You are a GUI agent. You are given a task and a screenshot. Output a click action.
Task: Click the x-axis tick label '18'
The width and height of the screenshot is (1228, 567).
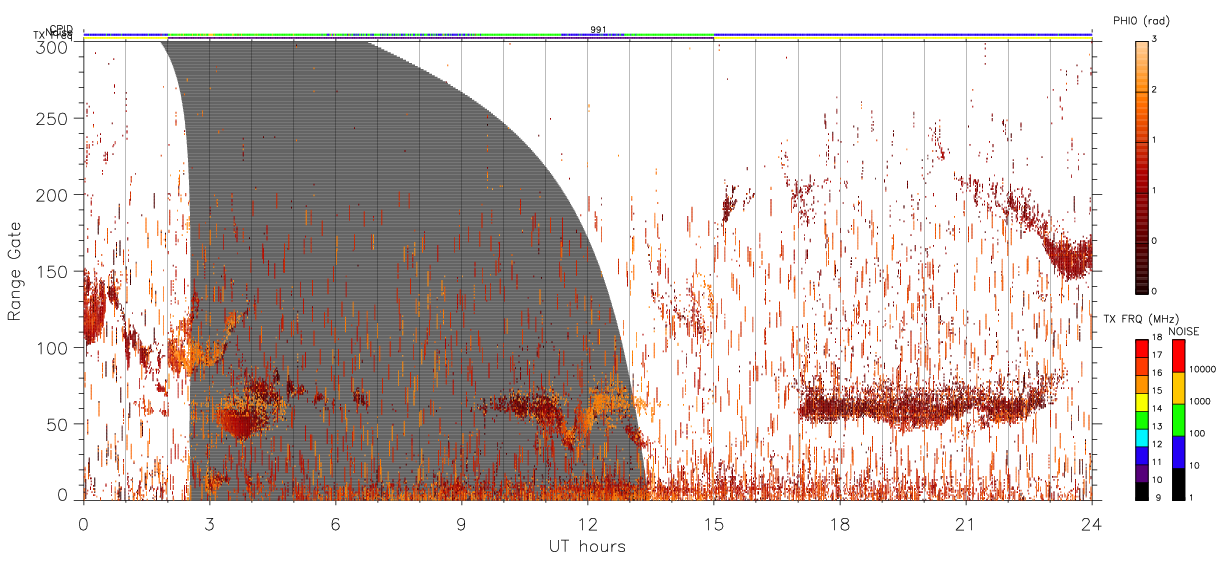(839, 523)
